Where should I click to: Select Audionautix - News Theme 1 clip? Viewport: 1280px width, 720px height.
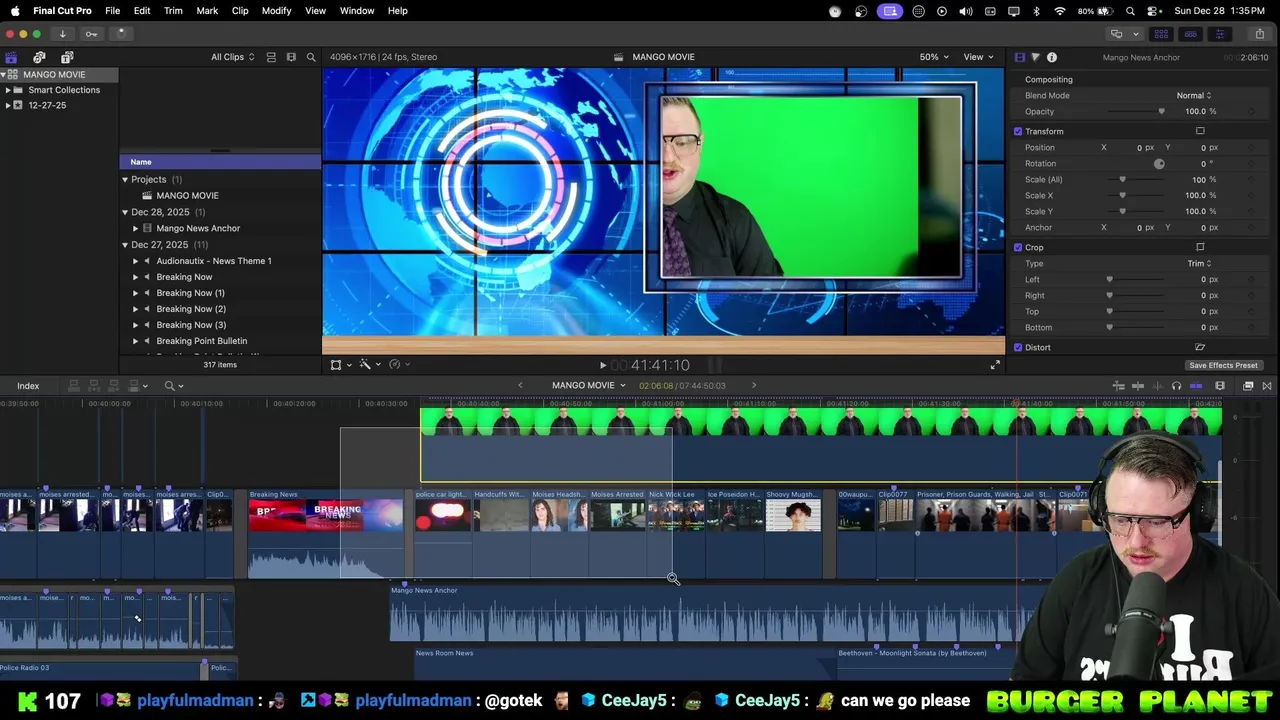(x=214, y=261)
